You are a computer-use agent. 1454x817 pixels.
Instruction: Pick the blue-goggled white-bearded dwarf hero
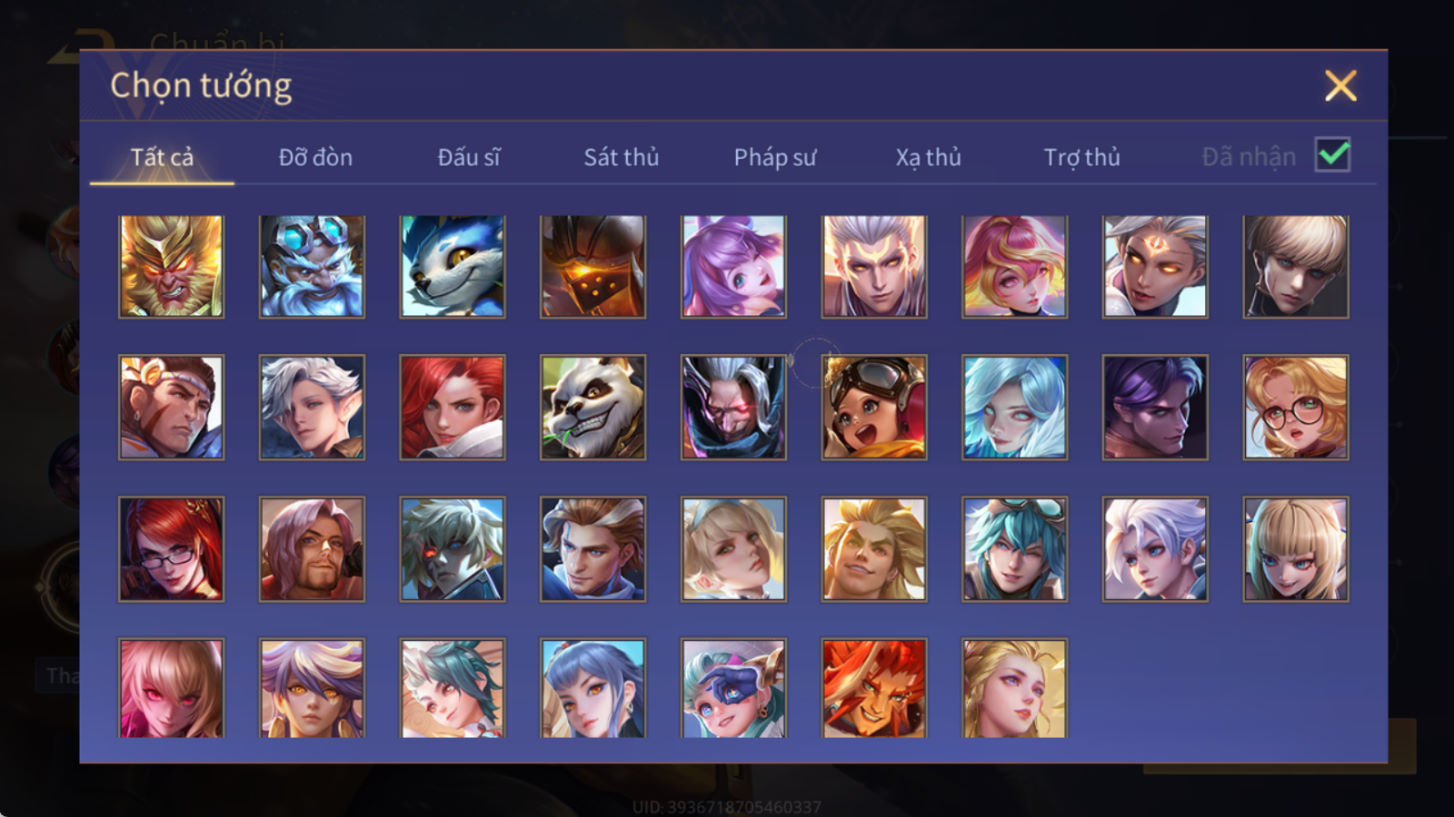coord(312,266)
